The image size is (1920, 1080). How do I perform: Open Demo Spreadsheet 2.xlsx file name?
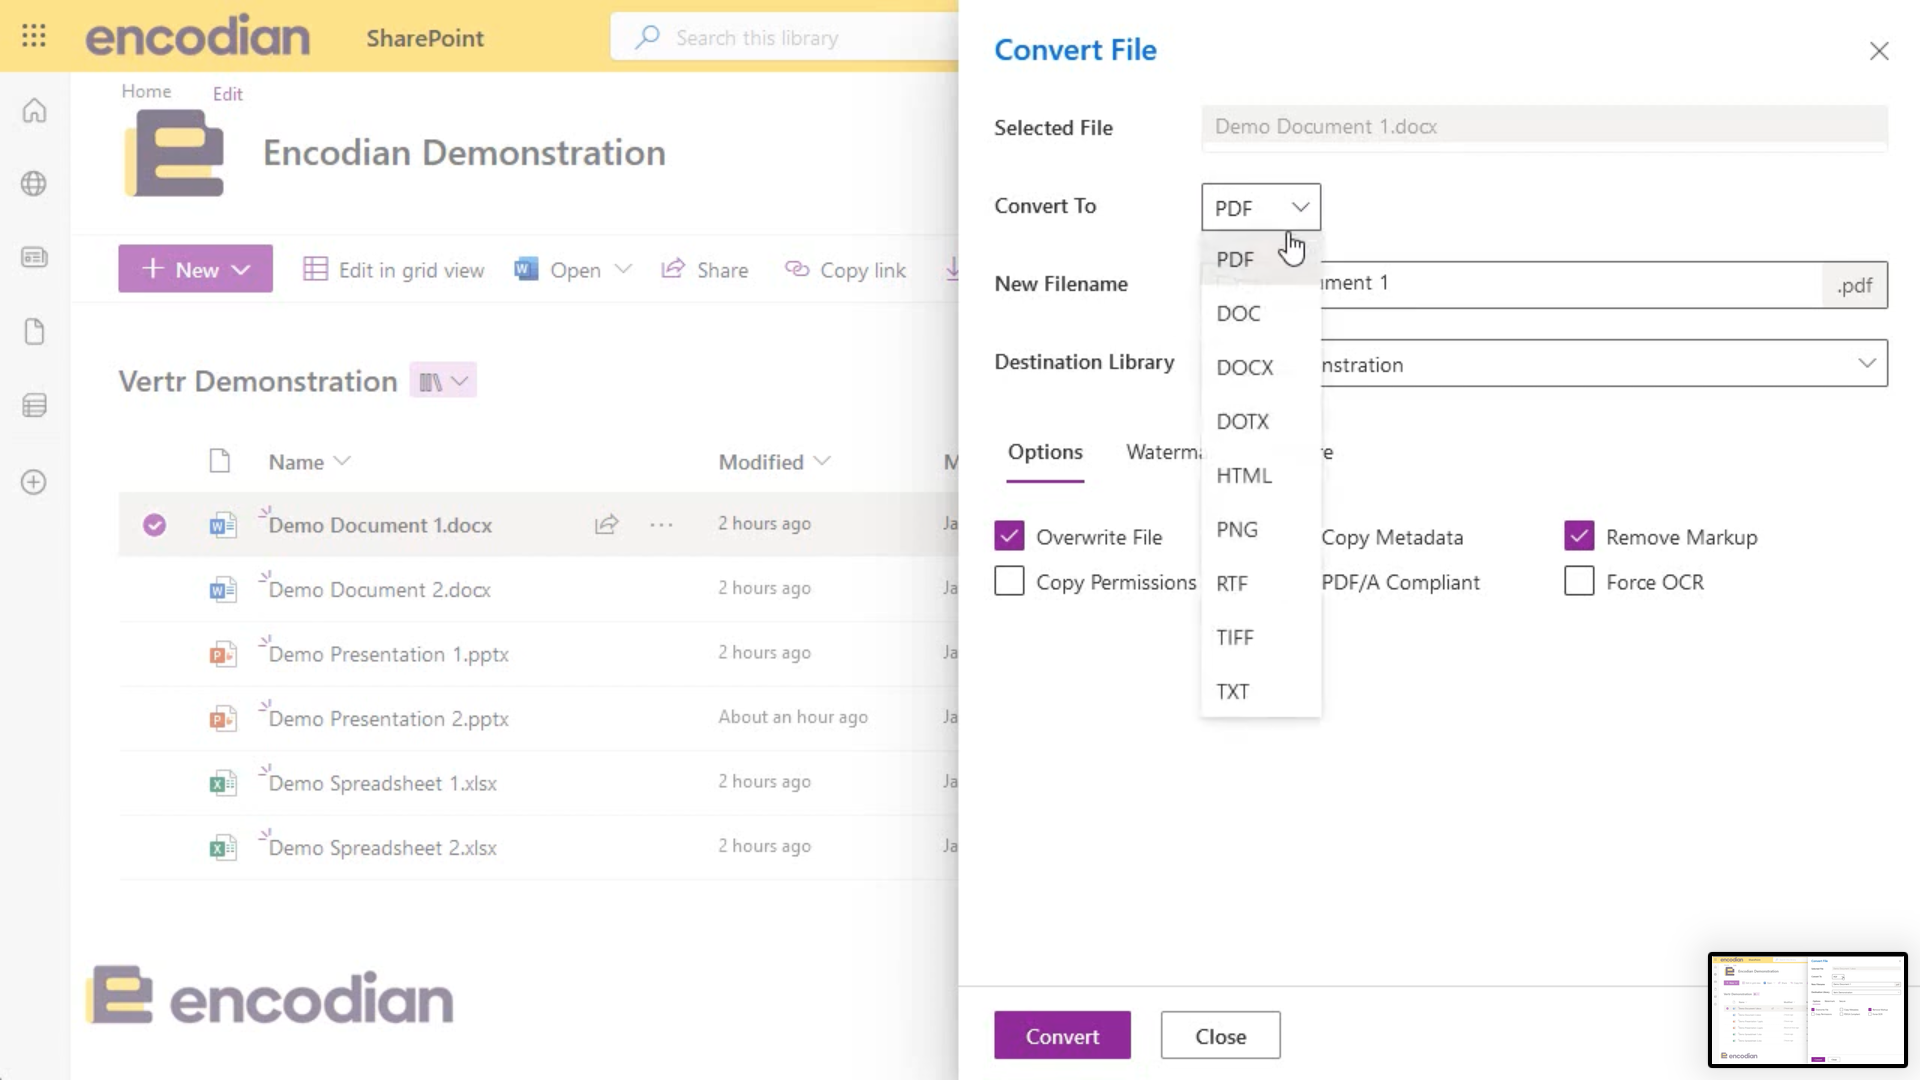tap(383, 848)
